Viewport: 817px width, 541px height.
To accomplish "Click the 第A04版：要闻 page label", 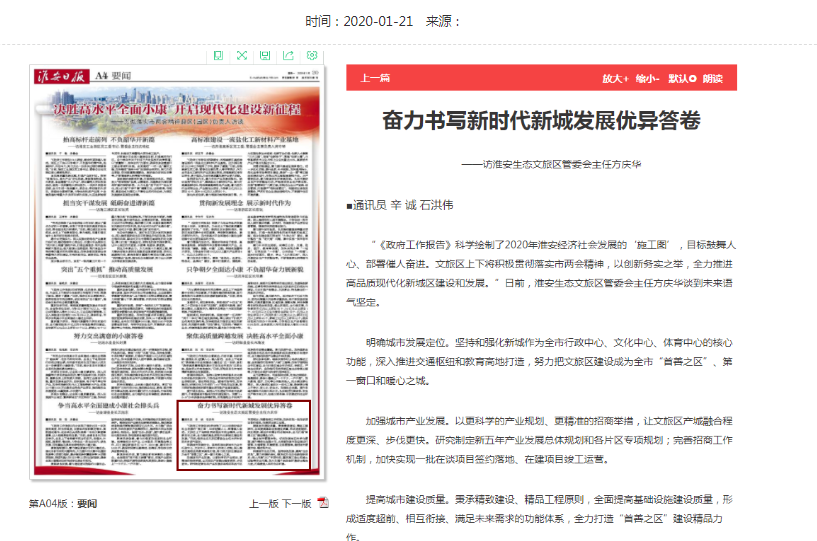I will [x=63, y=503].
